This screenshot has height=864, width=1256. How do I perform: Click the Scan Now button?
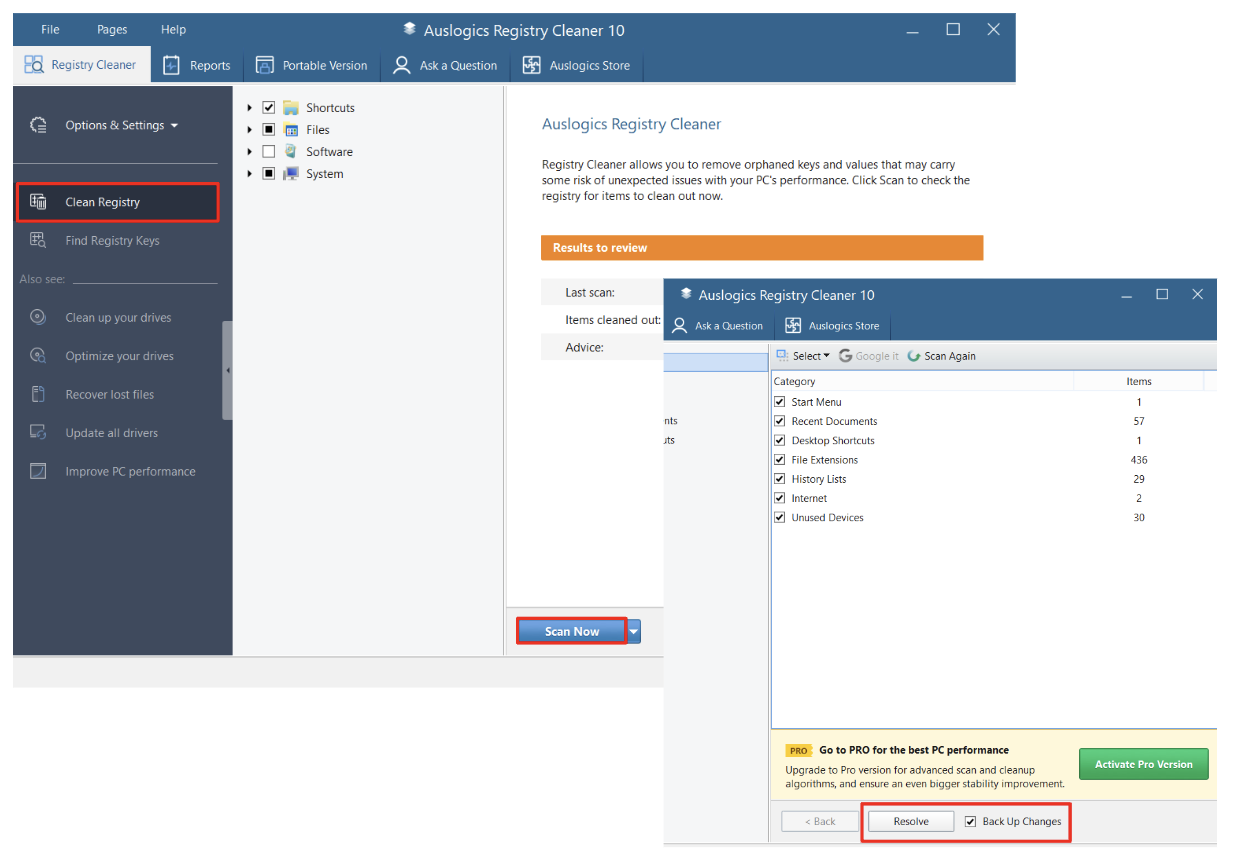(571, 630)
